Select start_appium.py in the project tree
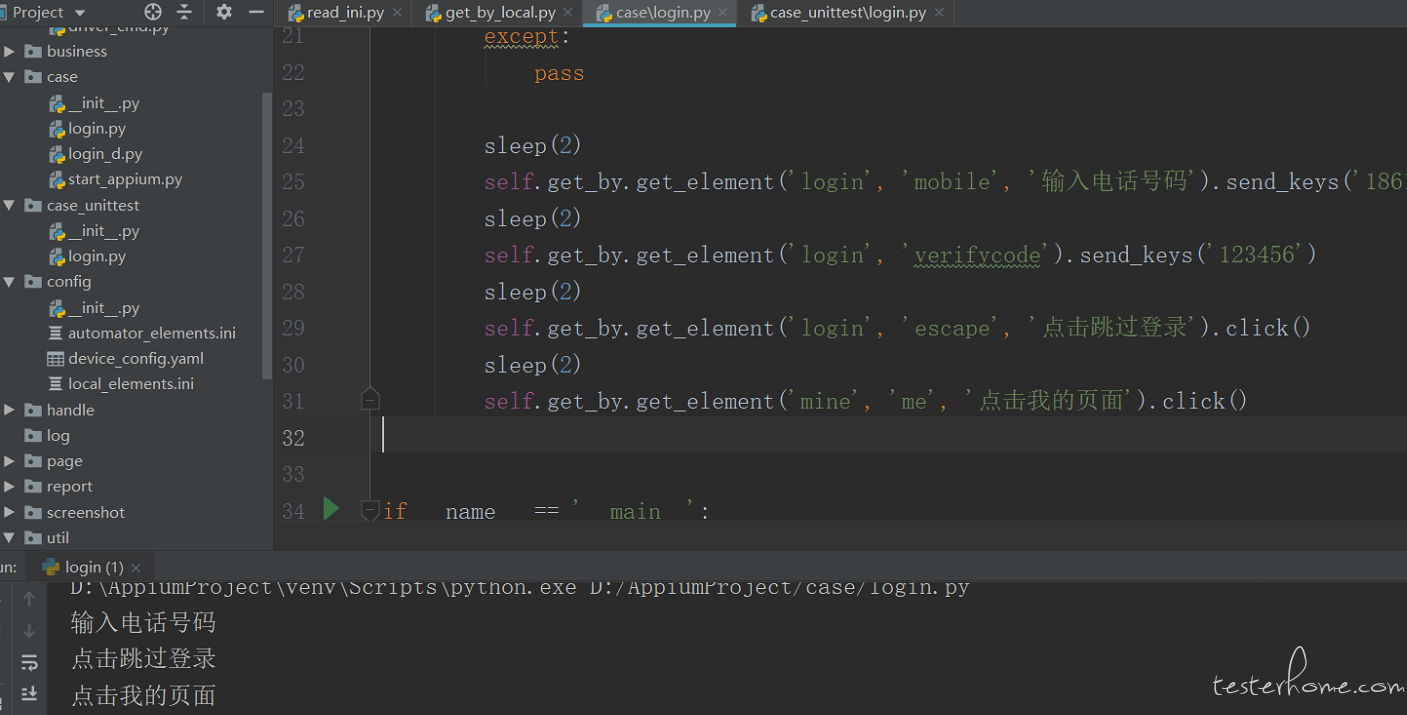This screenshot has height=715, width=1407. tap(125, 179)
